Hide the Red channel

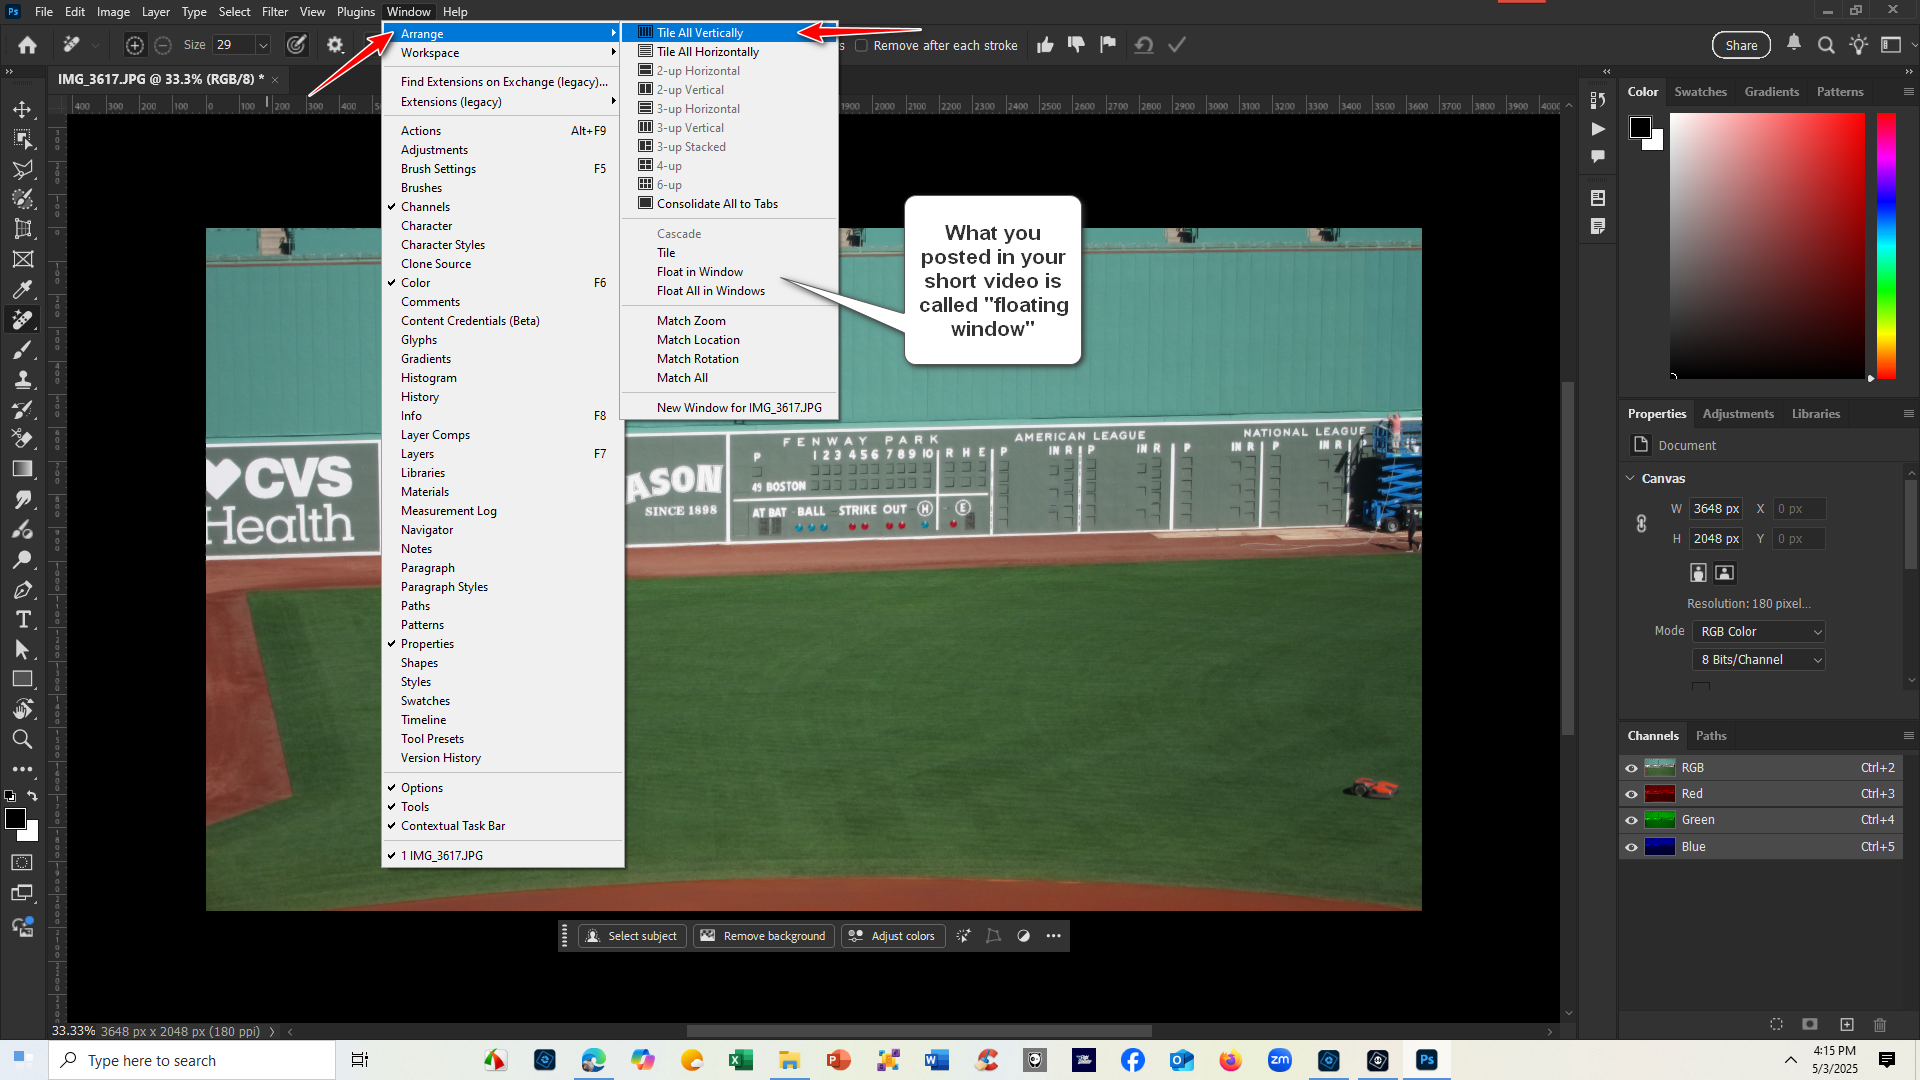pos(1632,793)
